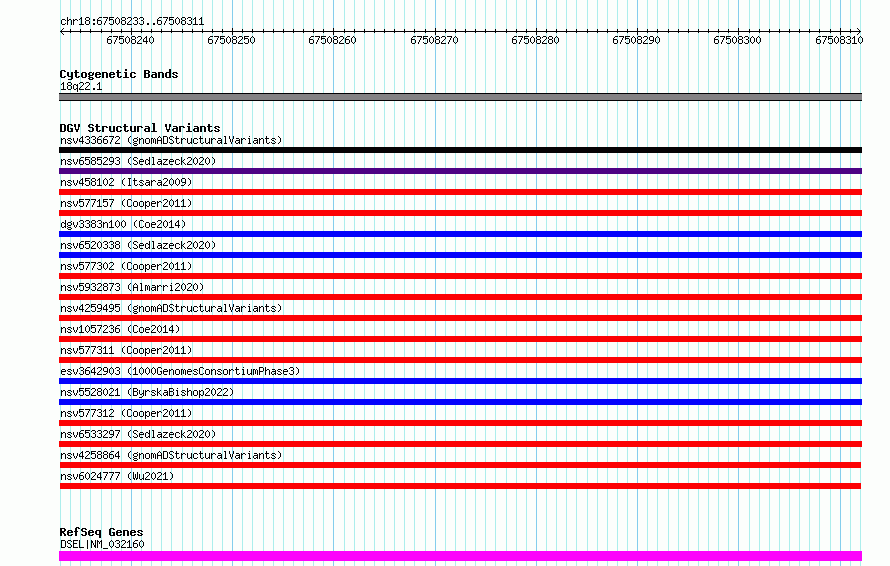Click the nsv5932873 (Almarri2020) label
This screenshot has height=566, width=890.
point(132,287)
